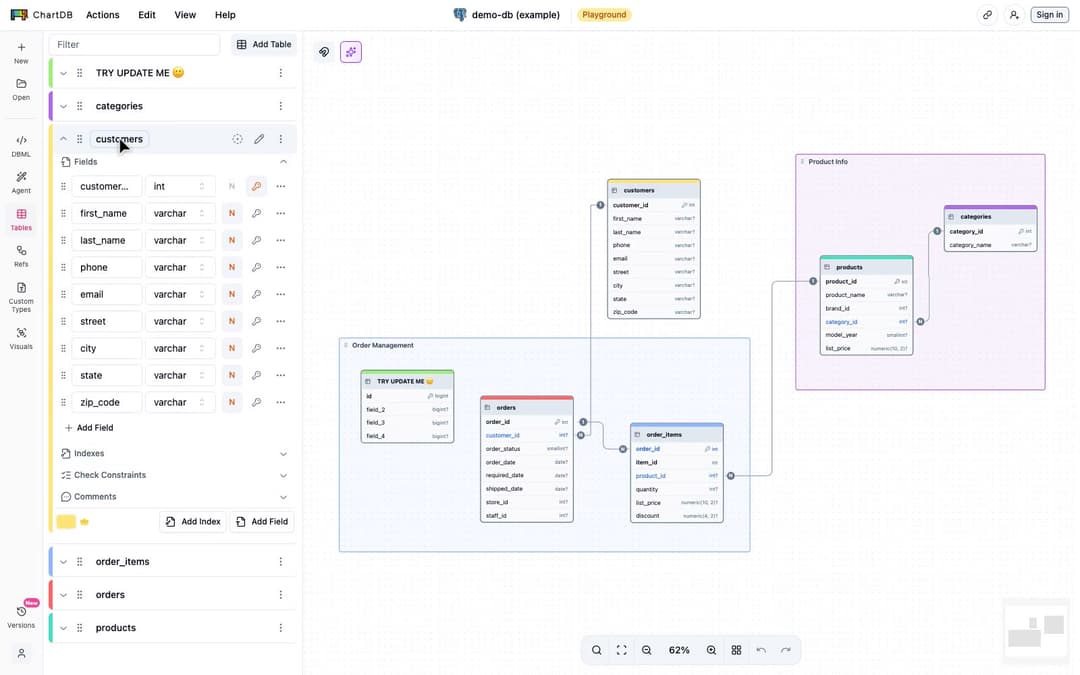Expand the products table
Screen dimensions: 1080x675
pos(63,628)
